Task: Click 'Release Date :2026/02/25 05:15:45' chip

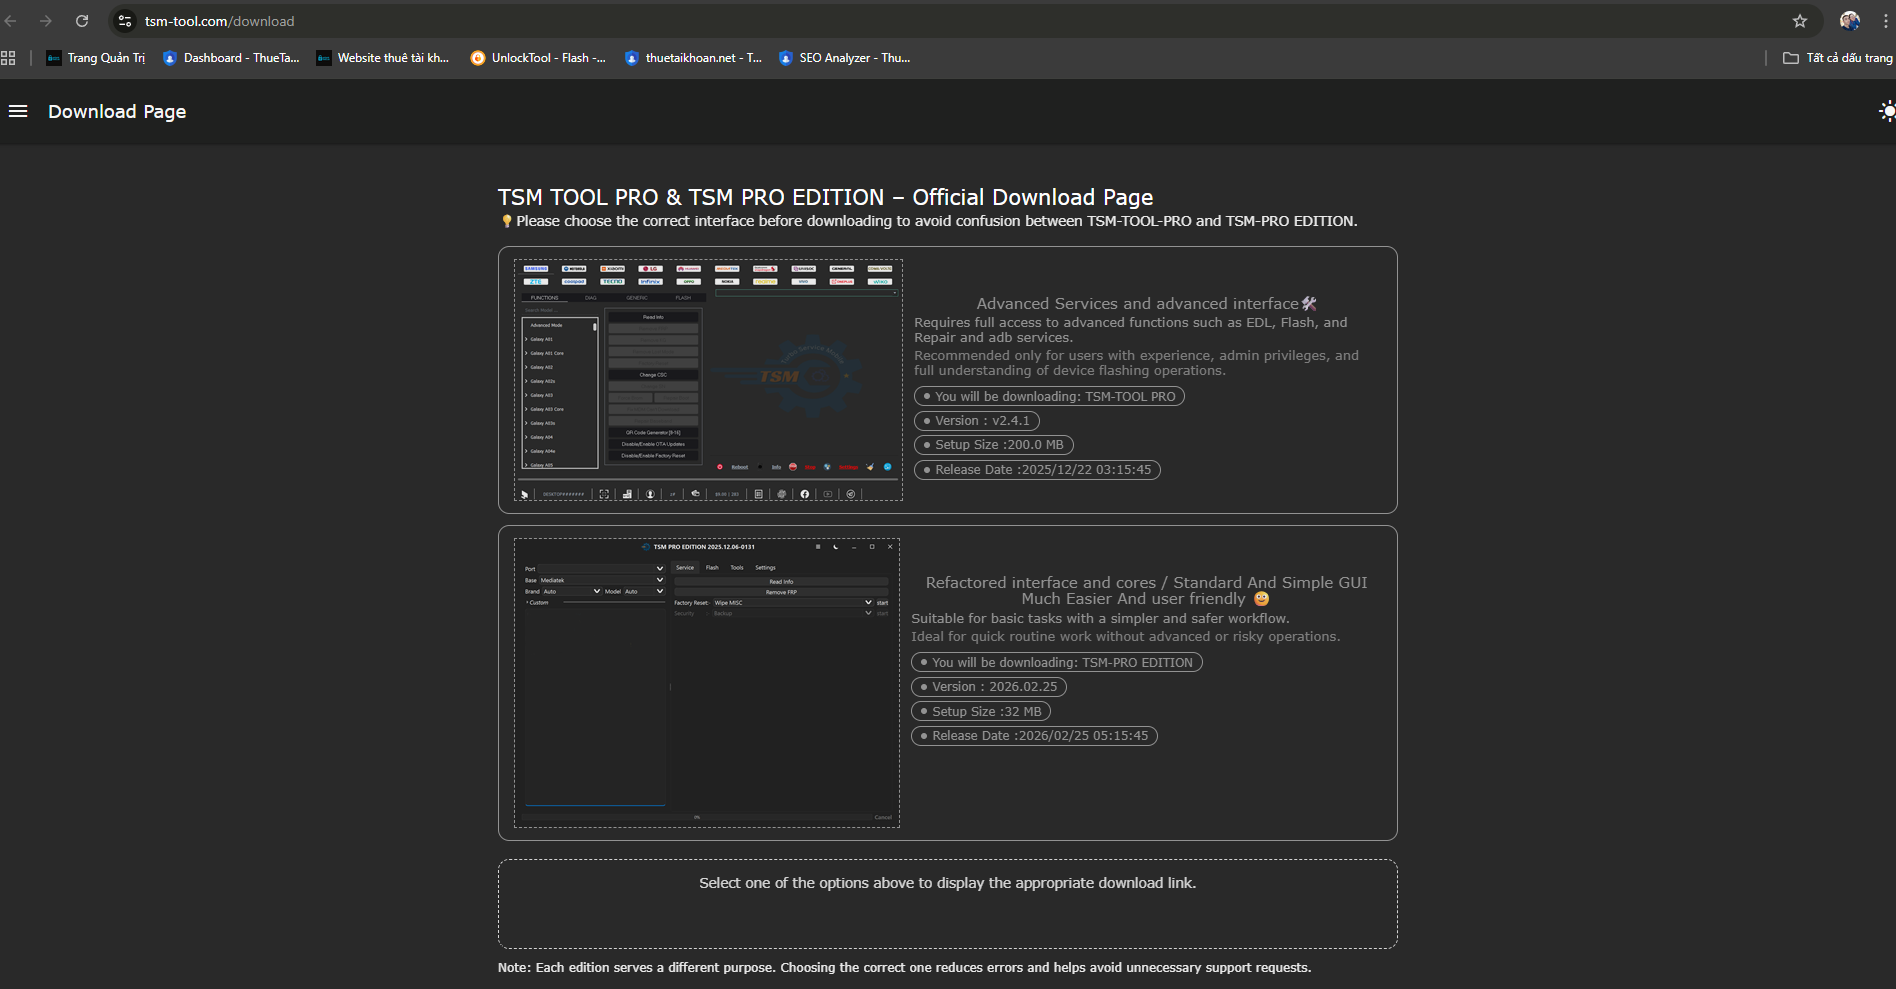Action: pyautogui.click(x=1034, y=736)
